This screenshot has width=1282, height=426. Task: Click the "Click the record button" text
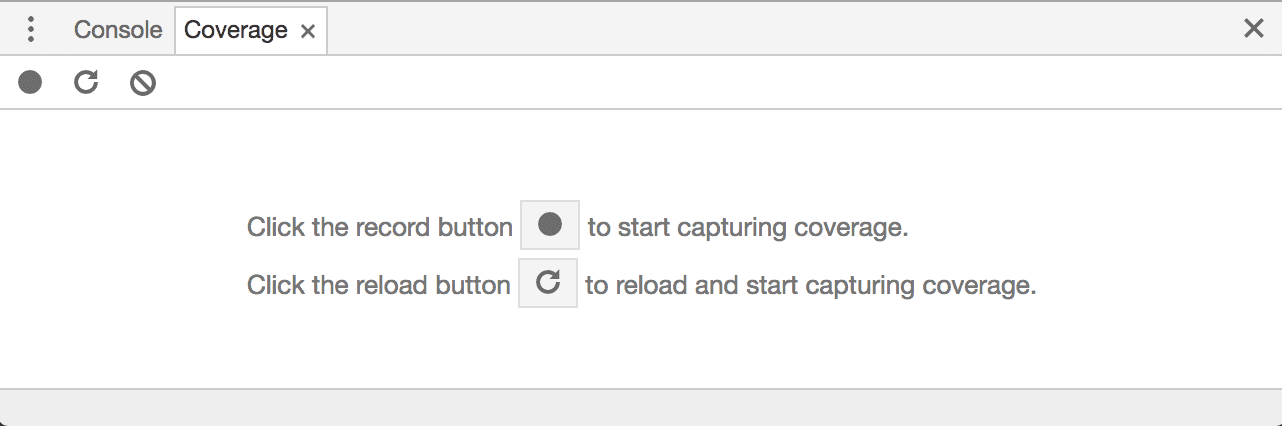(379, 227)
